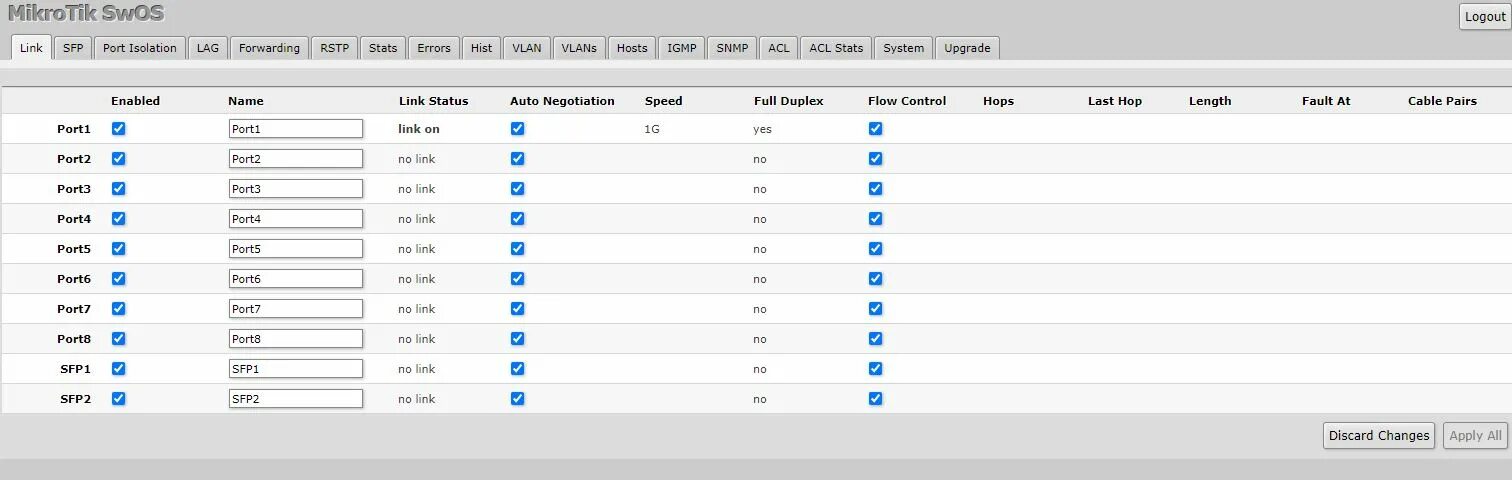This screenshot has height=480, width=1512.
Task: Disable Flow Control on Port5
Action: (875, 249)
